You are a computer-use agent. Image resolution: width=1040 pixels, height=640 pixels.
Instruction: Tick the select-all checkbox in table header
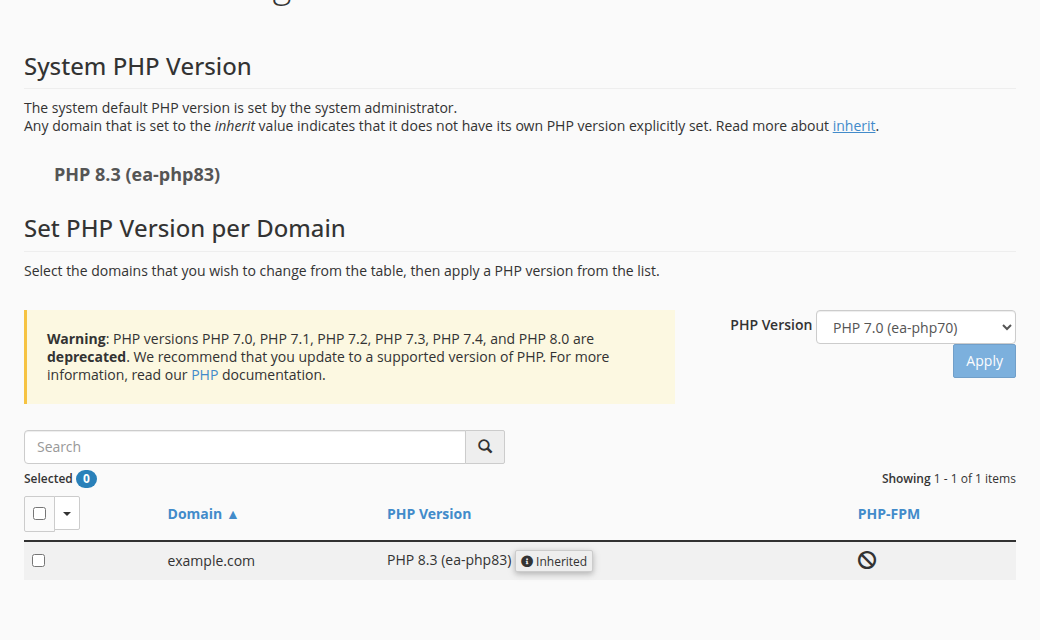[x=39, y=513]
